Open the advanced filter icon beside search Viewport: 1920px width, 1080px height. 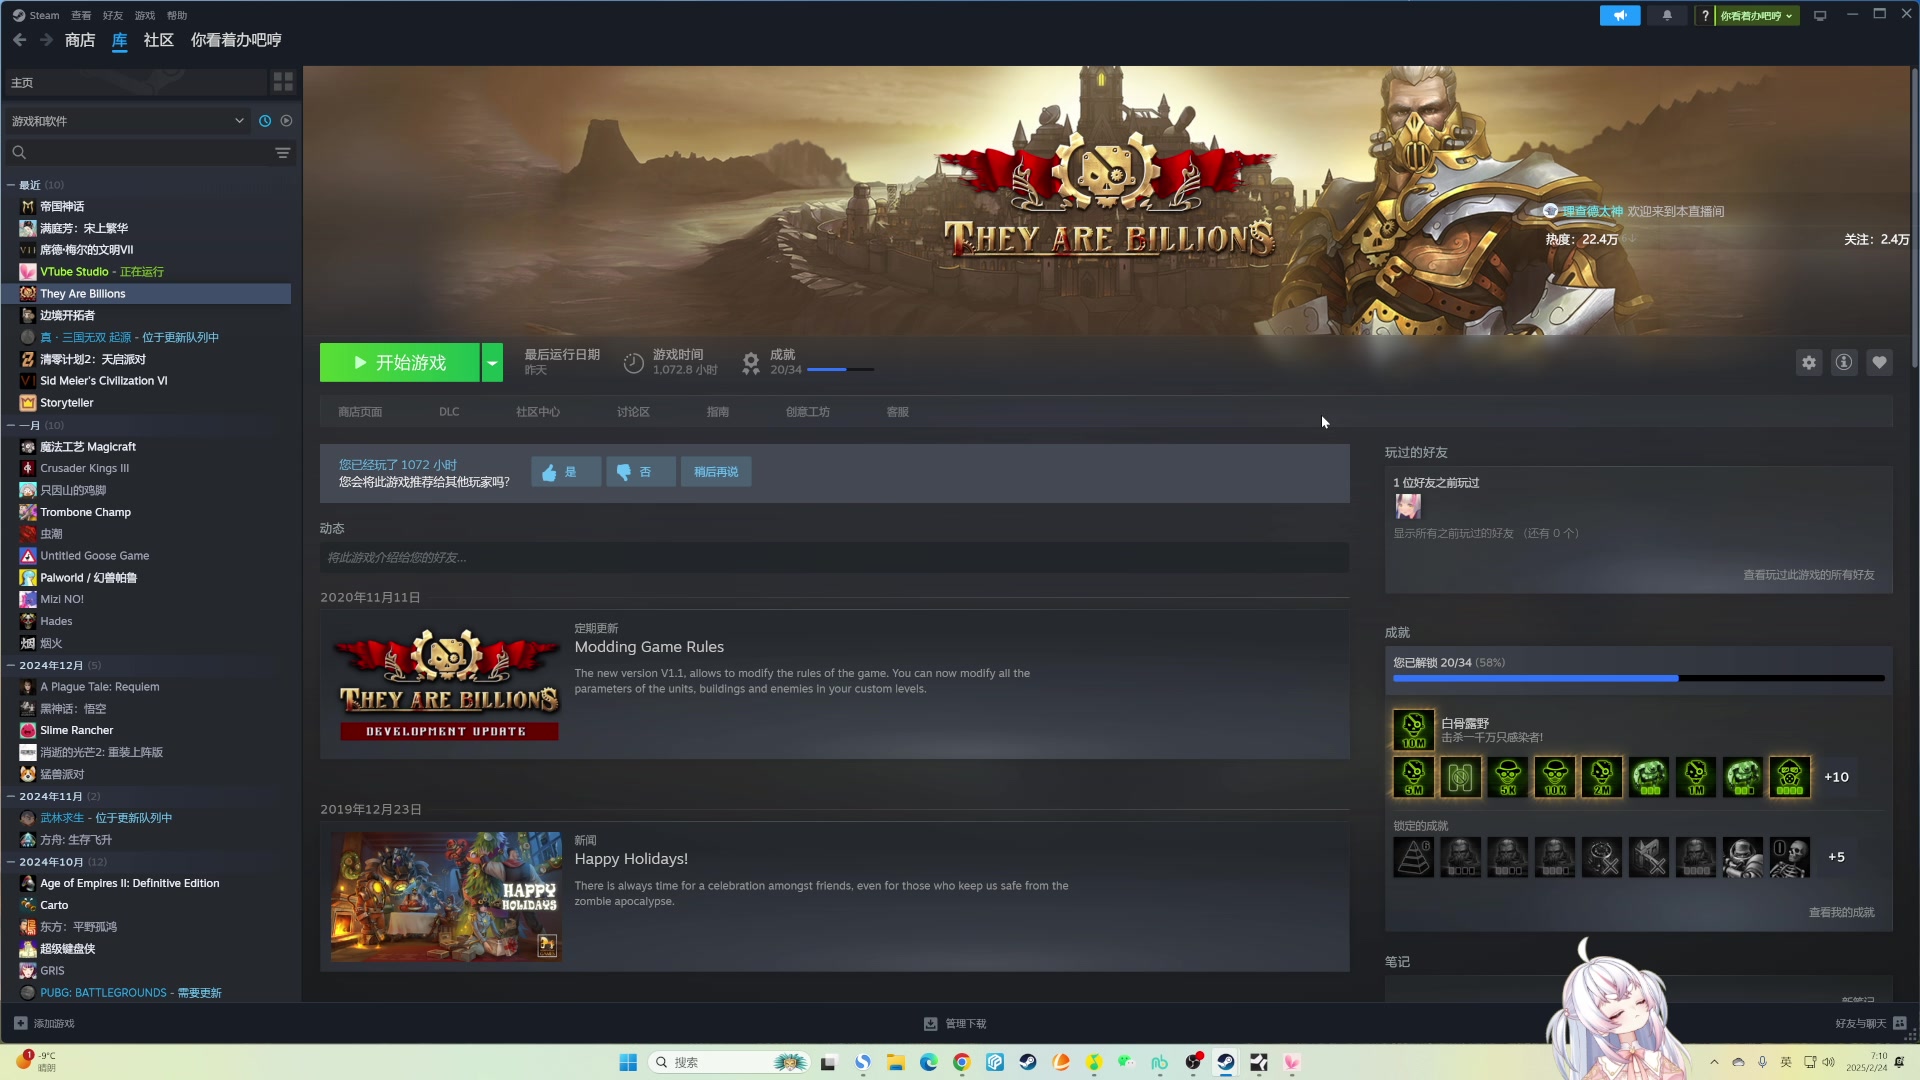(x=283, y=153)
